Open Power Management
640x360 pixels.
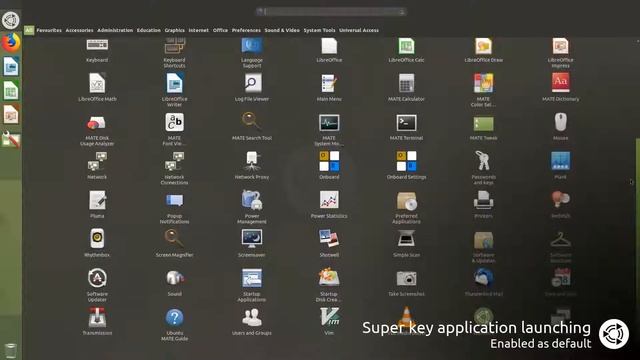(252, 207)
